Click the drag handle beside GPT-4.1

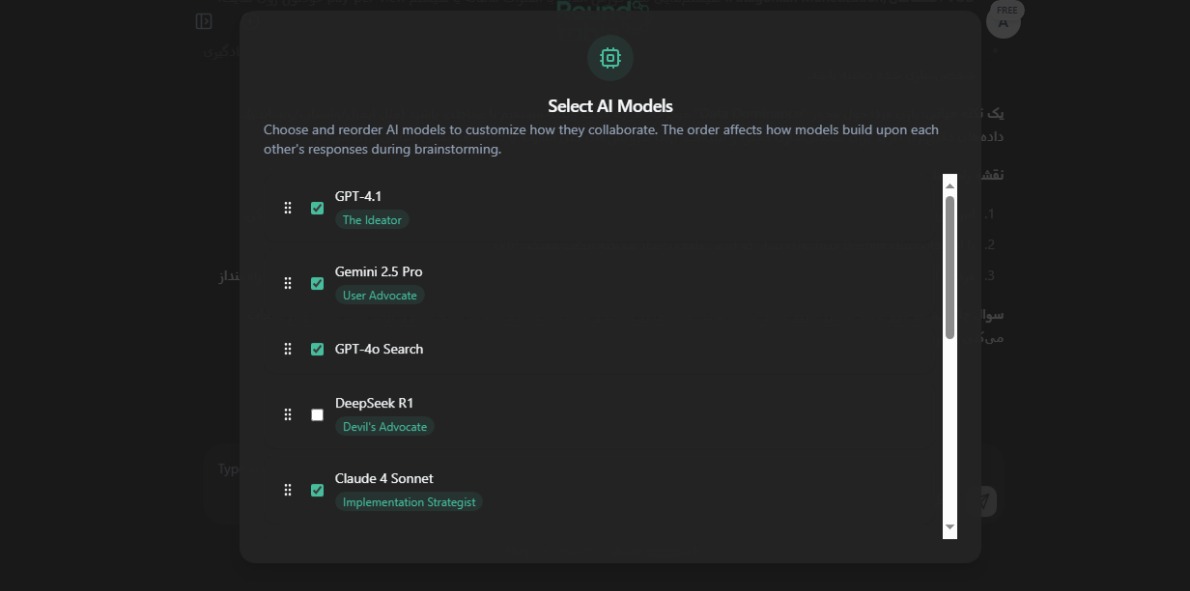[x=288, y=208]
